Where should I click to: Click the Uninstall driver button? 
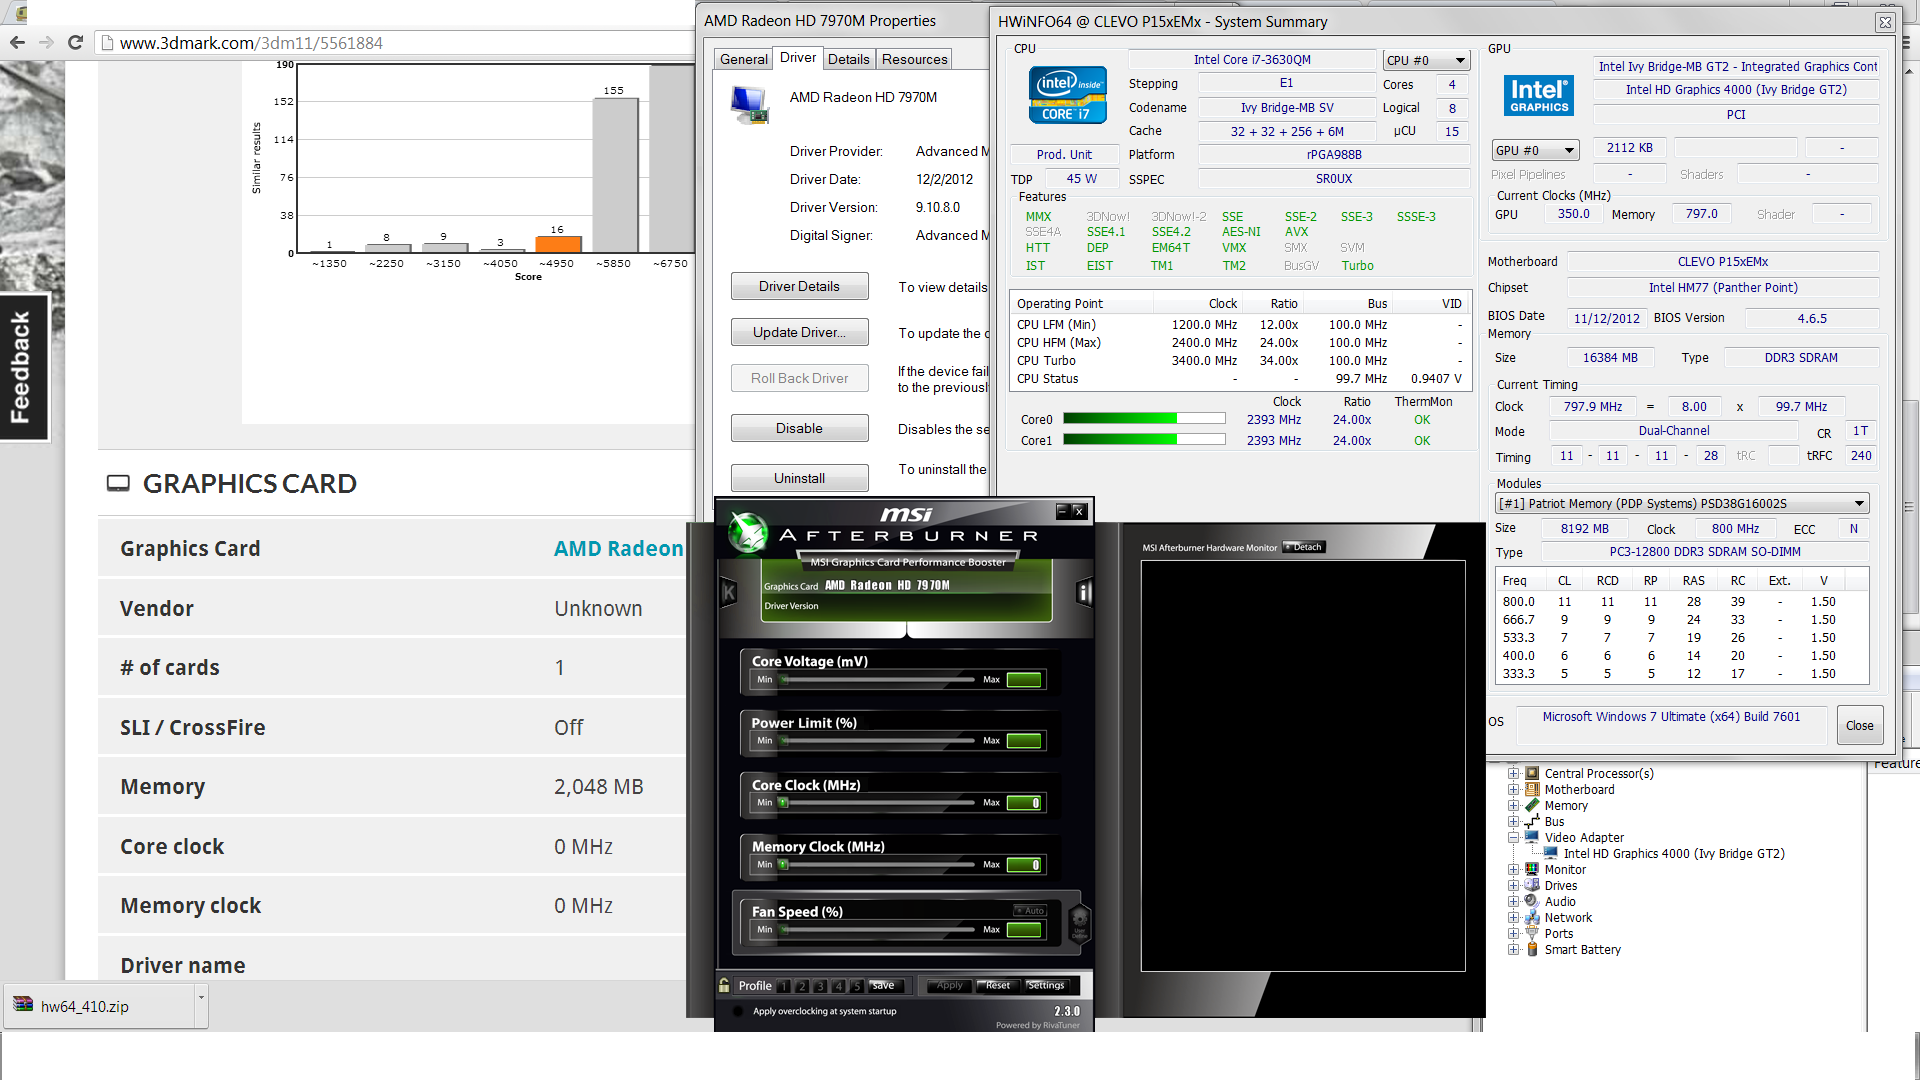tap(799, 478)
